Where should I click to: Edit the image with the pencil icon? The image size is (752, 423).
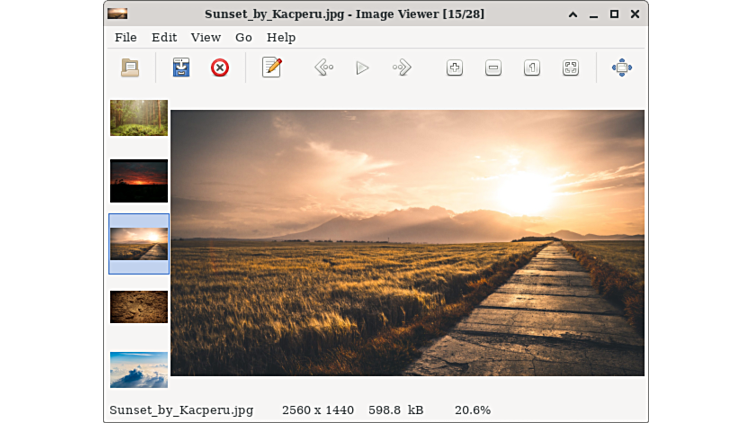pos(271,68)
